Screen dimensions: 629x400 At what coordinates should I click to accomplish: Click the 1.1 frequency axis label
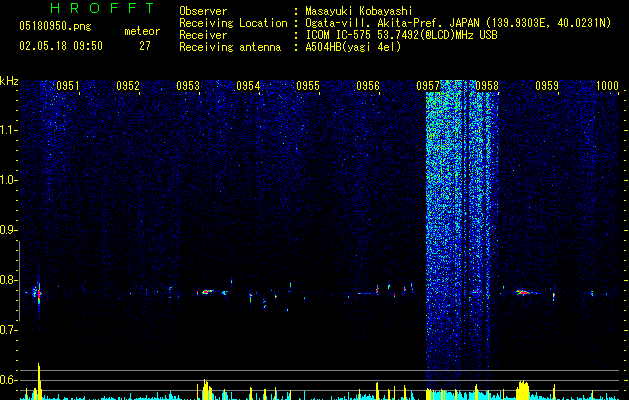(x=8, y=131)
